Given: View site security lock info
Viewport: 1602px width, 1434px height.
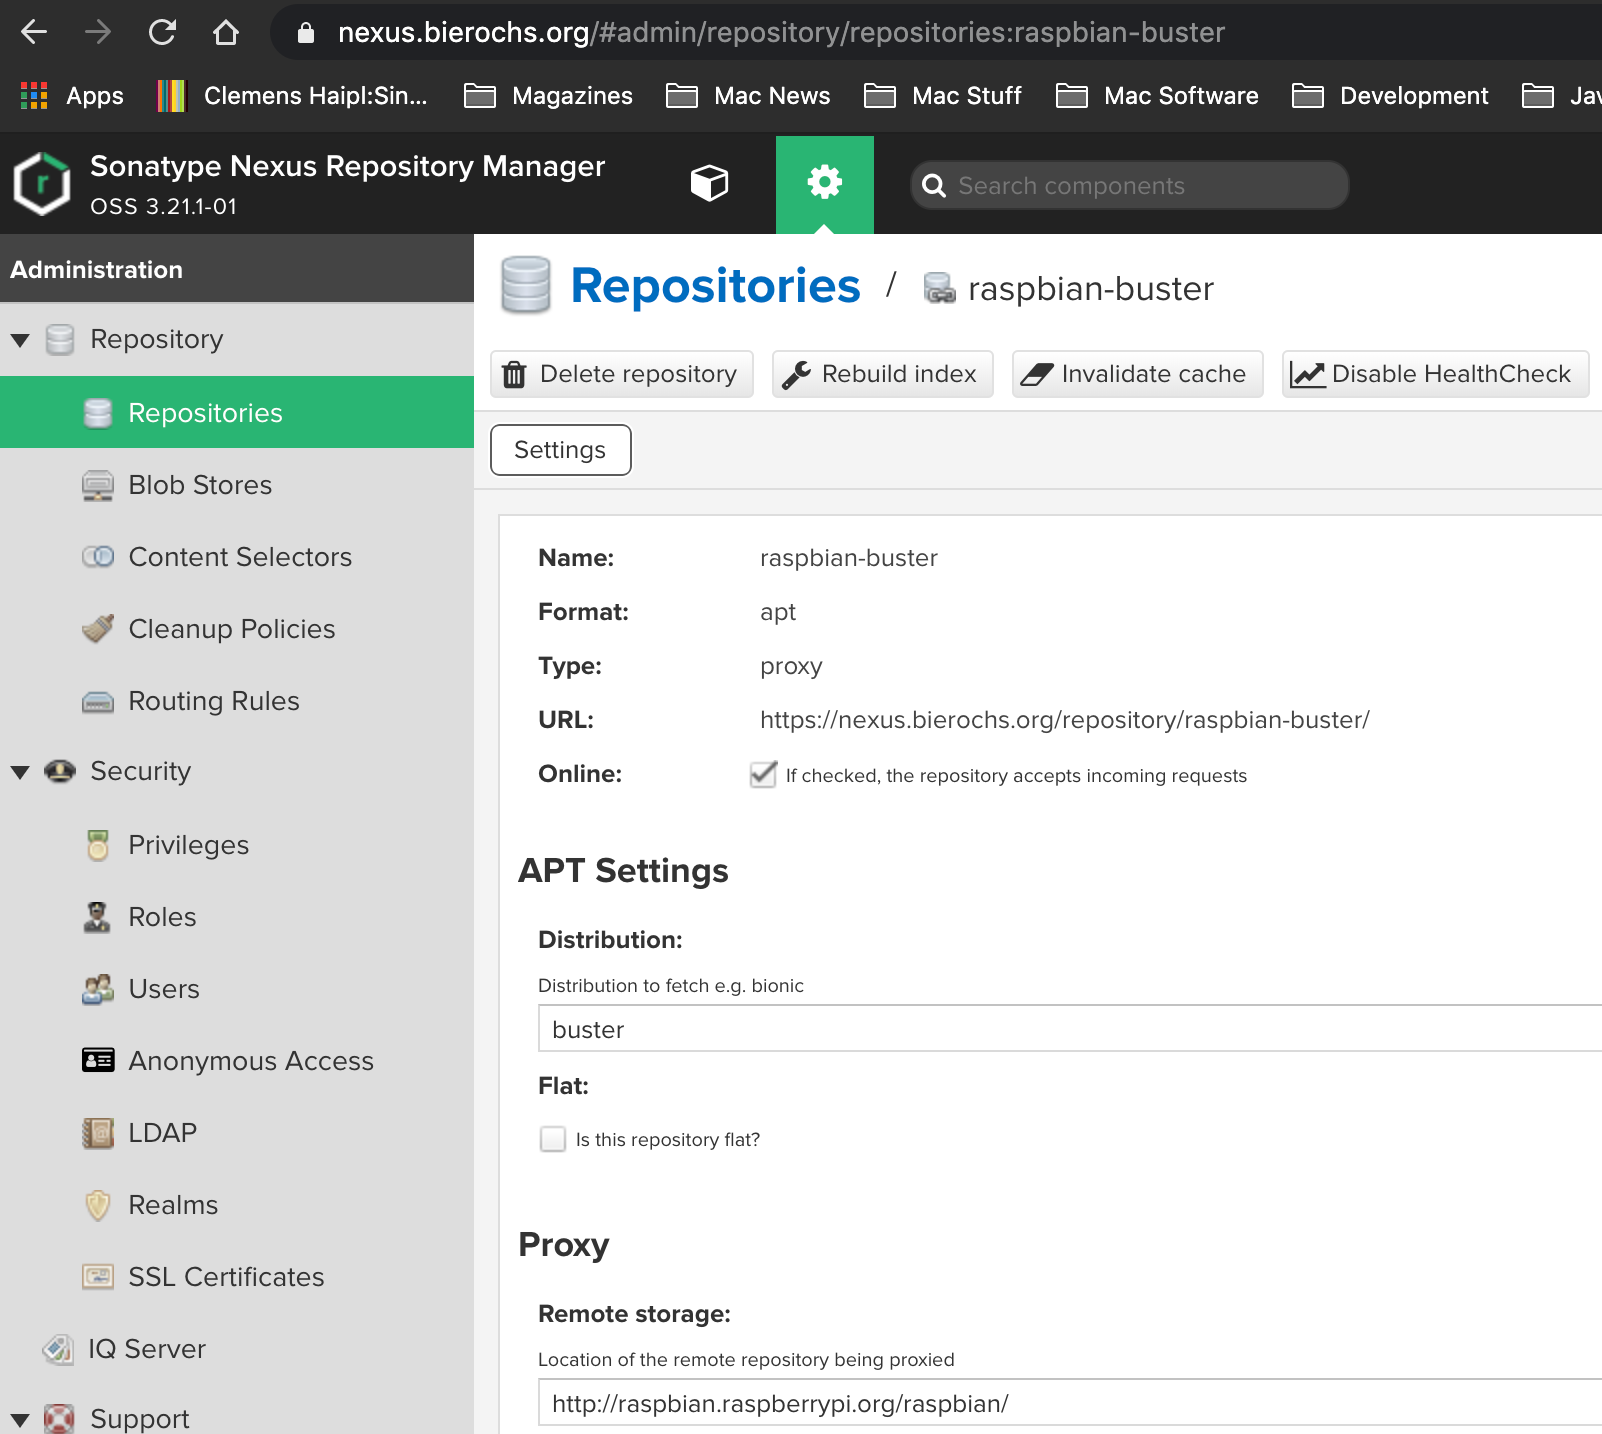Looking at the screenshot, I should click(x=306, y=33).
